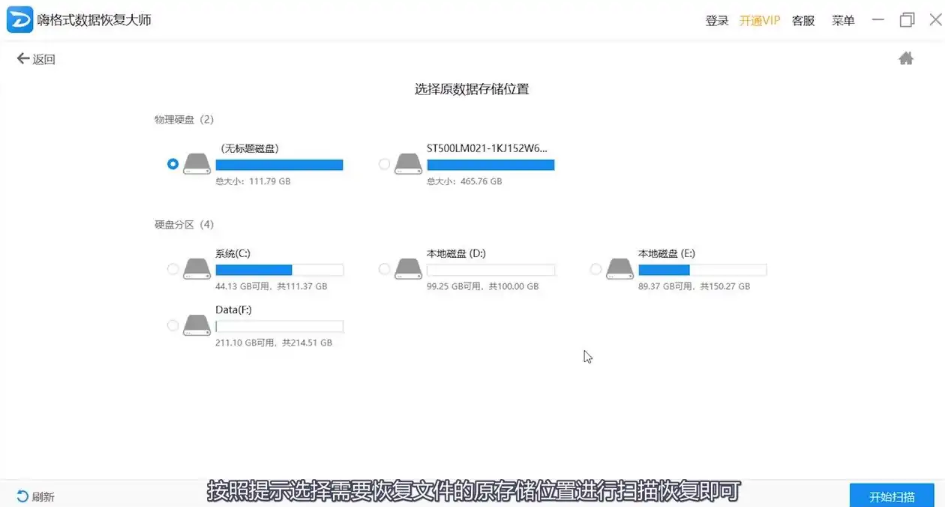945x507 pixels.
Task: Click the 本地磁盘 (E:) drive icon
Action: click(x=620, y=268)
